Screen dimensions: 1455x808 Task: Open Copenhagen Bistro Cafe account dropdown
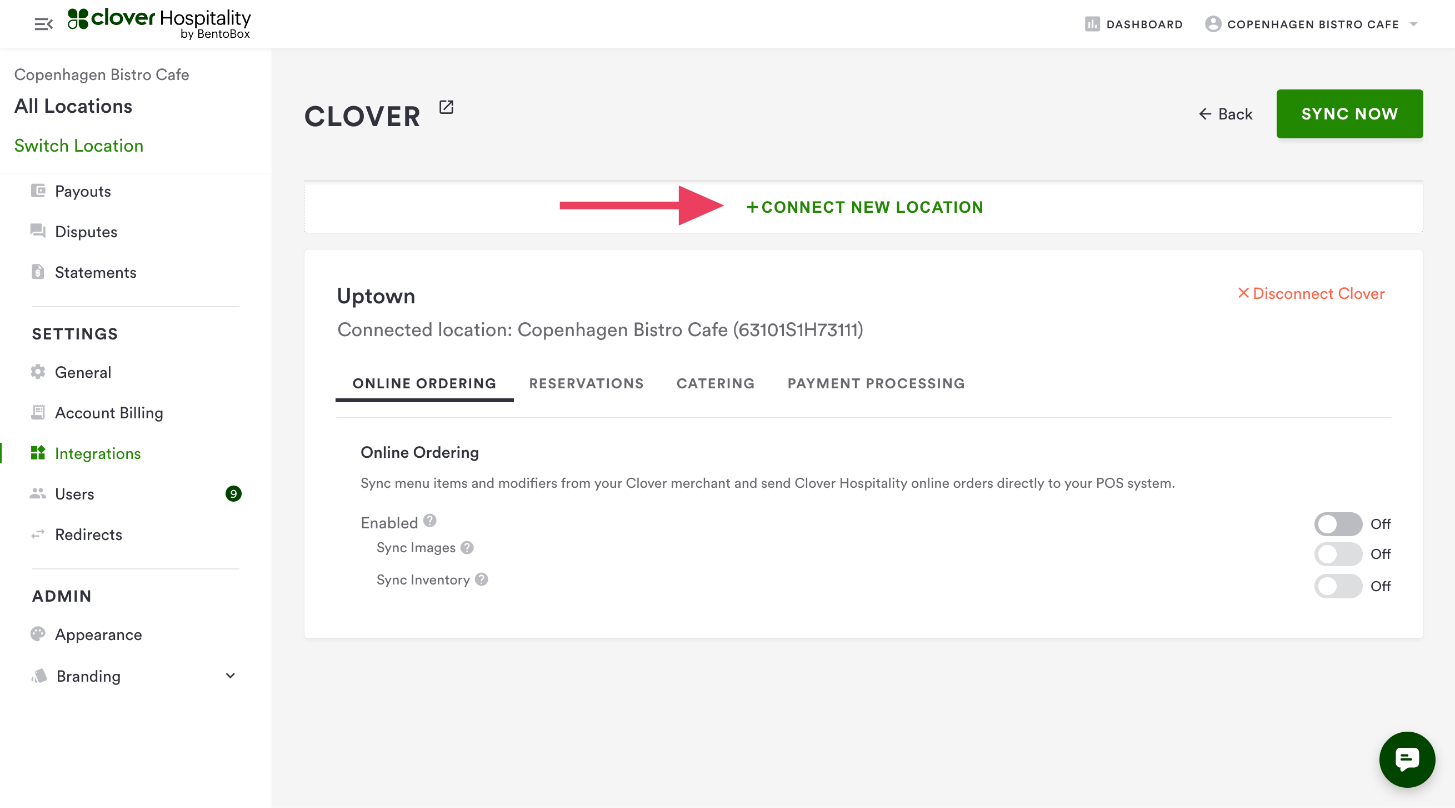[x=1314, y=24]
